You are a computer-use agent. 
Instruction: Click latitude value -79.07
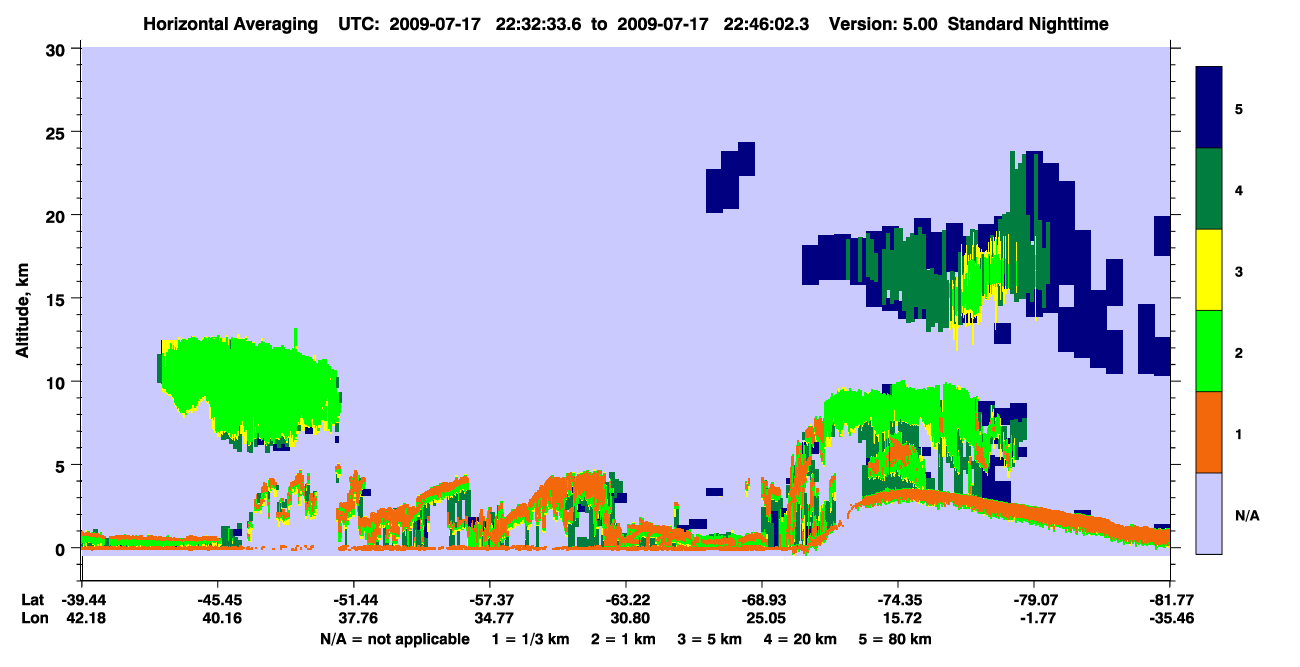pos(1034,600)
